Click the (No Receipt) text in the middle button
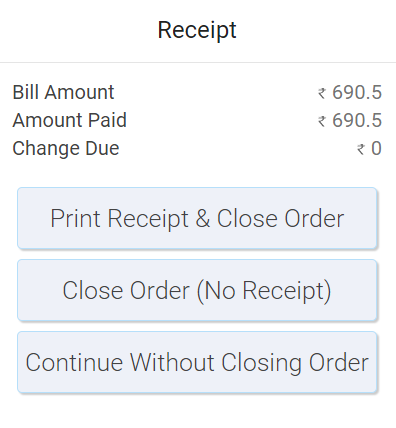Screen dimensions: 396x428 pyautogui.click(x=264, y=291)
